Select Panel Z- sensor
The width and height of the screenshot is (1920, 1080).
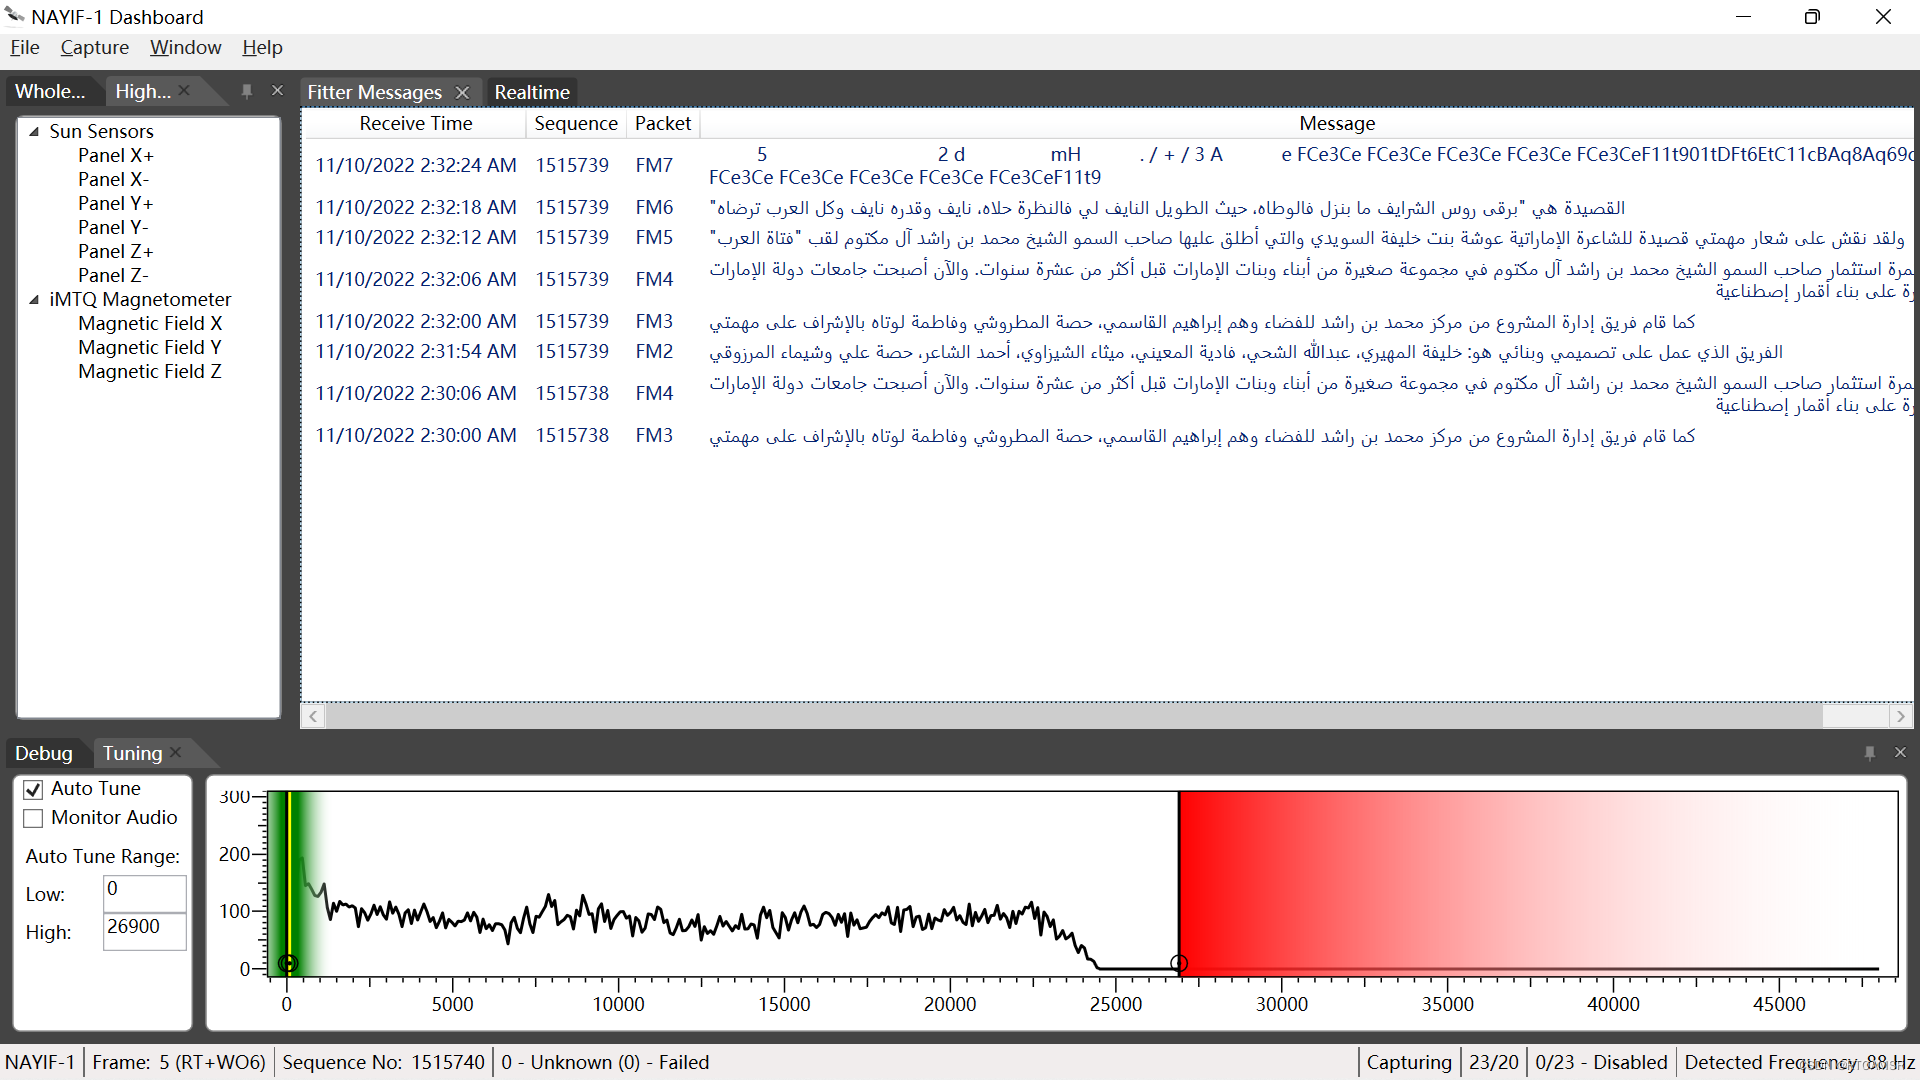click(x=113, y=275)
